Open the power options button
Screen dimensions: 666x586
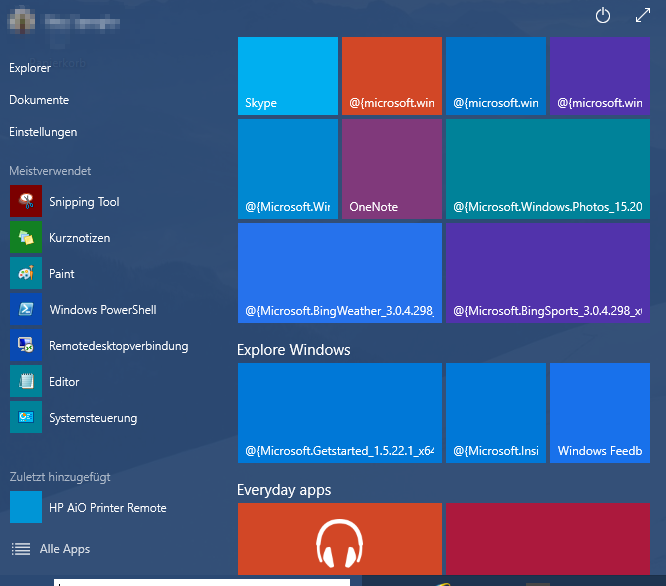[x=603, y=16]
